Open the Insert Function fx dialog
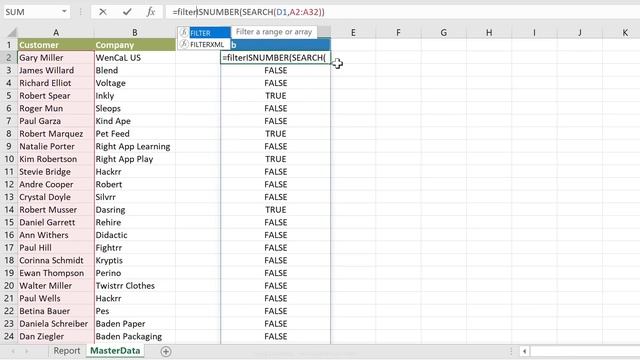Screen dimensions: 640x360 [x=151, y=12]
